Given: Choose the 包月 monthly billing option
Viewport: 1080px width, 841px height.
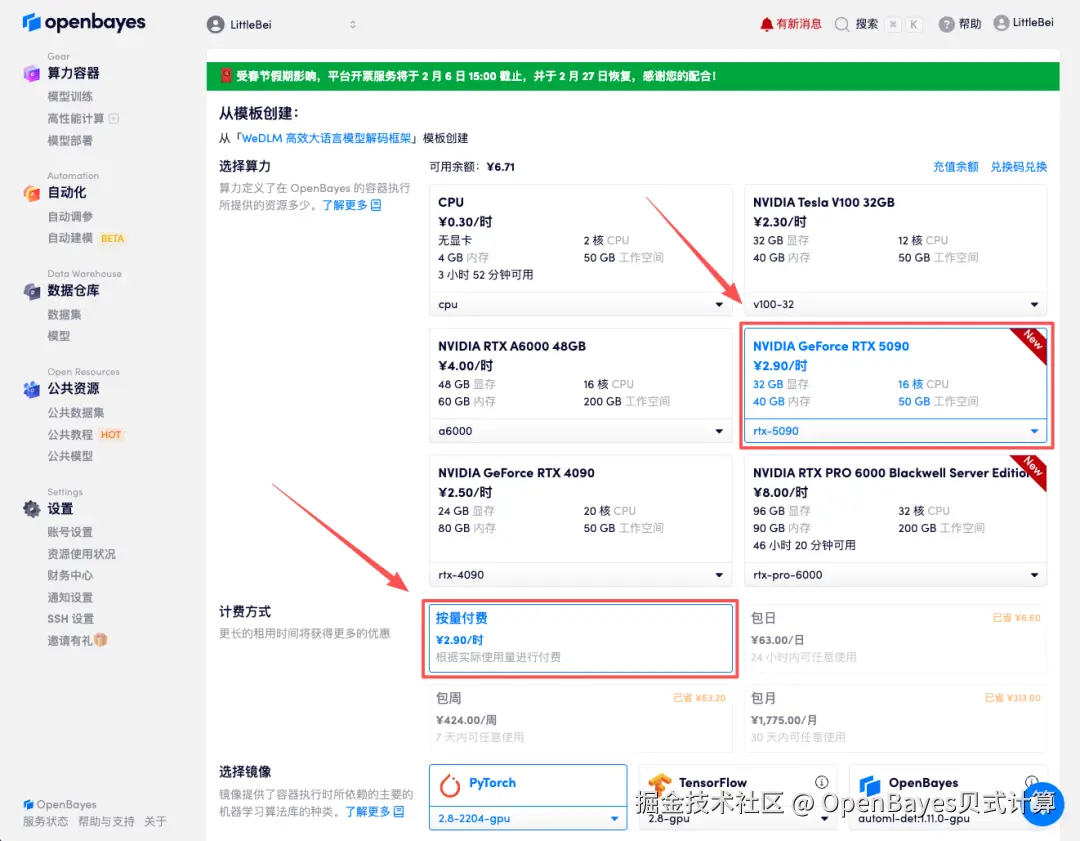Looking at the screenshot, I should [895, 715].
